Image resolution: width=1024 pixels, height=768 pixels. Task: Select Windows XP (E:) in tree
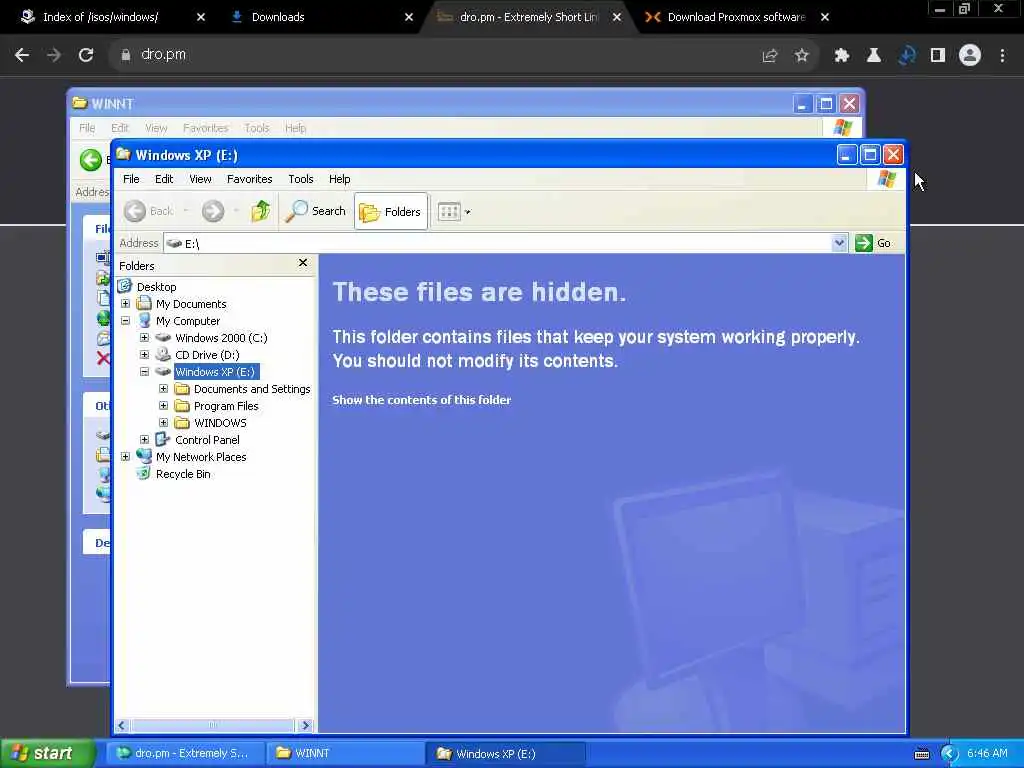tap(215, 372)
